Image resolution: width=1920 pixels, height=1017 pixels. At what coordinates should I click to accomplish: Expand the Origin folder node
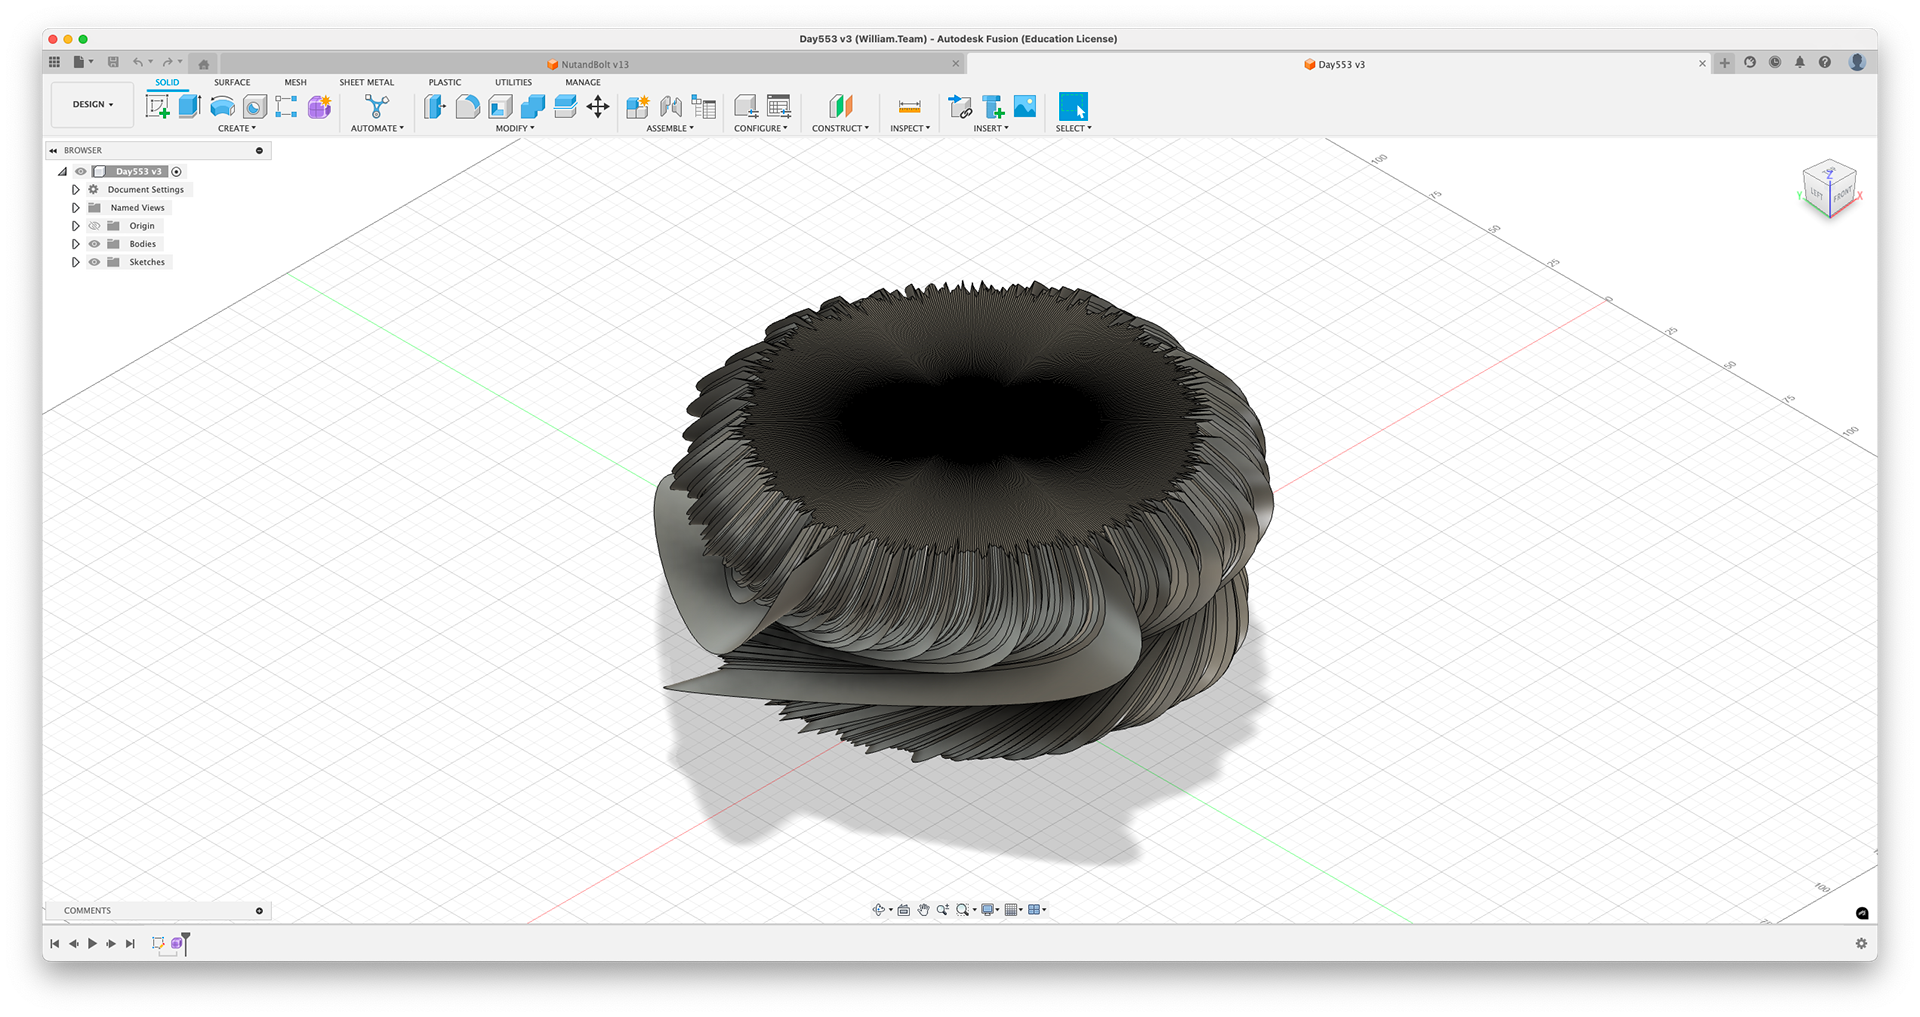75,226
